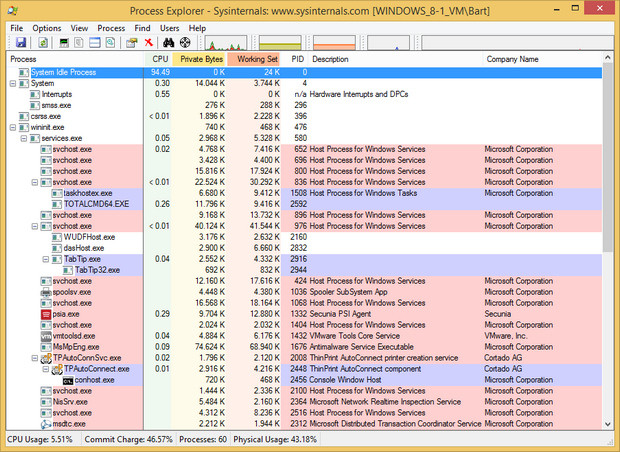Sort by the CPU column header
620x452 pixels.
click(x=158, y=59)
